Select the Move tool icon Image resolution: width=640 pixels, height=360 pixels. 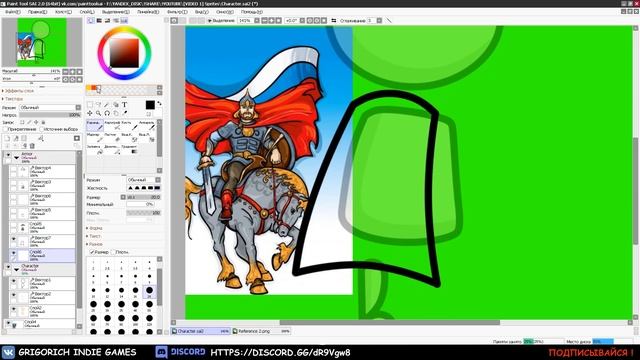(x=90, y=113)
